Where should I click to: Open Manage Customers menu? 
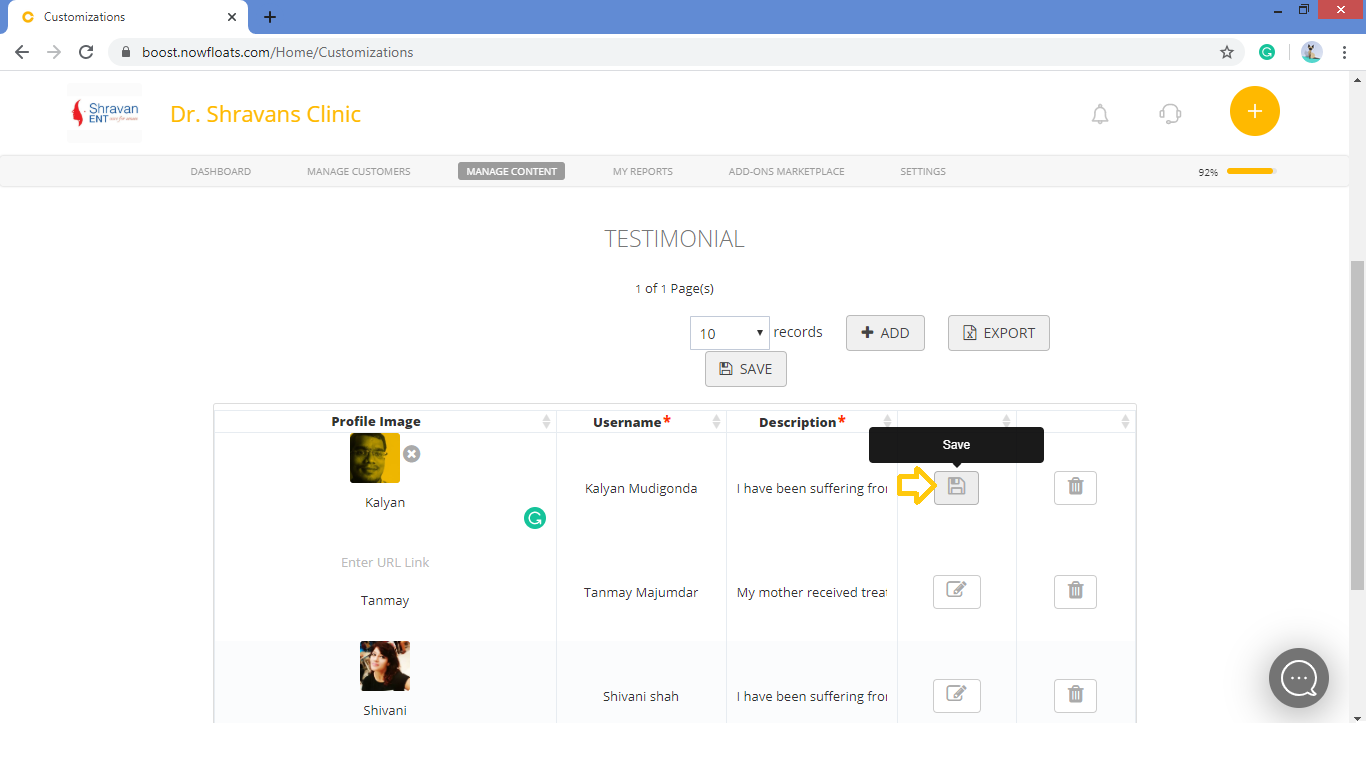359,171
